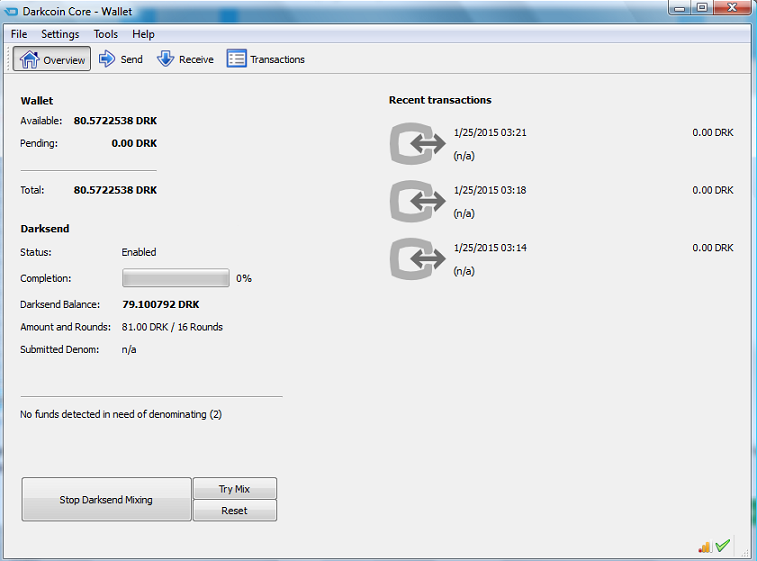The width and height of the screenshot is (757, 561).
Task: Open the Receive page
Action: pyautogui.click(x=185, y=59)
